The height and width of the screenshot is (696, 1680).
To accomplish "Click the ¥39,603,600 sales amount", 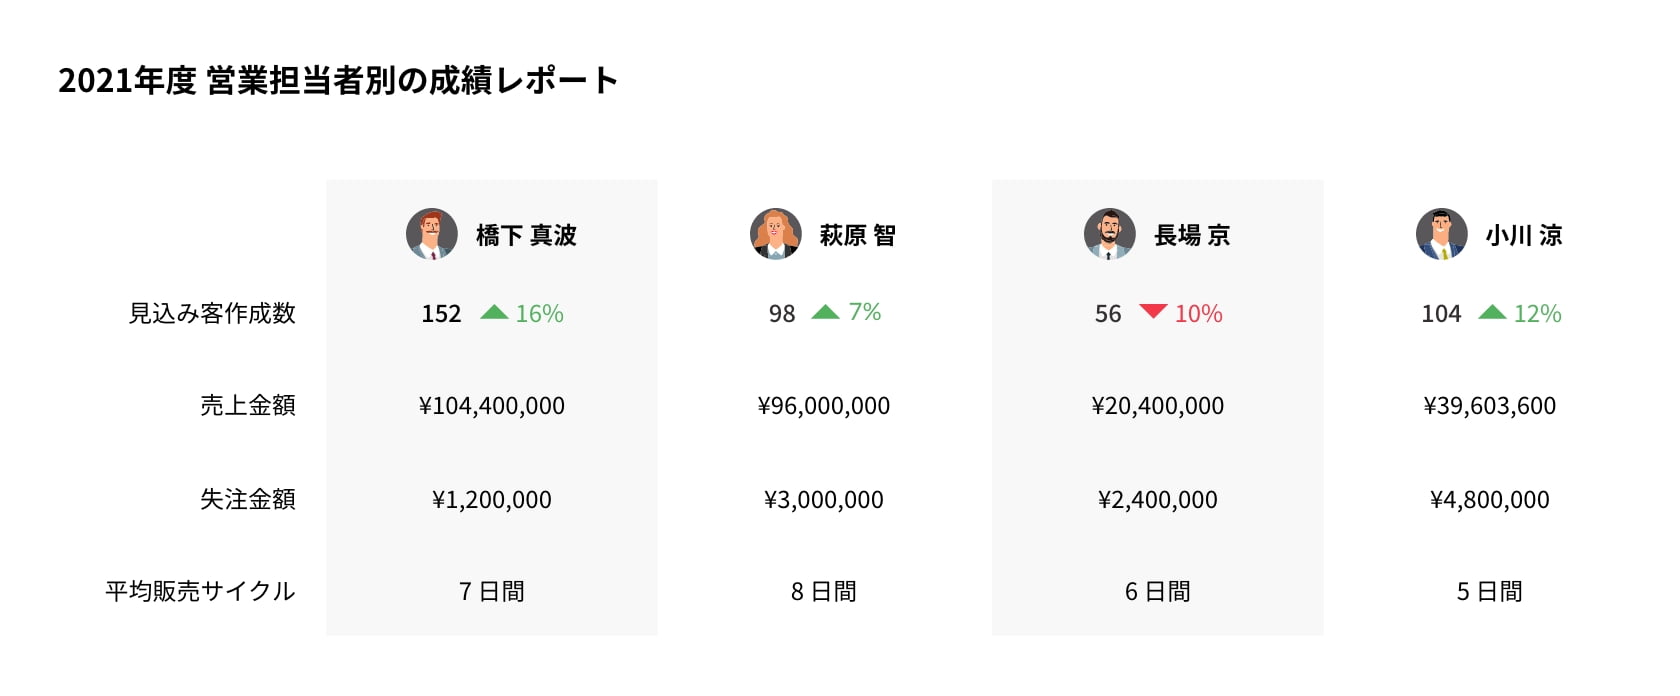I will tap(1490, 406).
